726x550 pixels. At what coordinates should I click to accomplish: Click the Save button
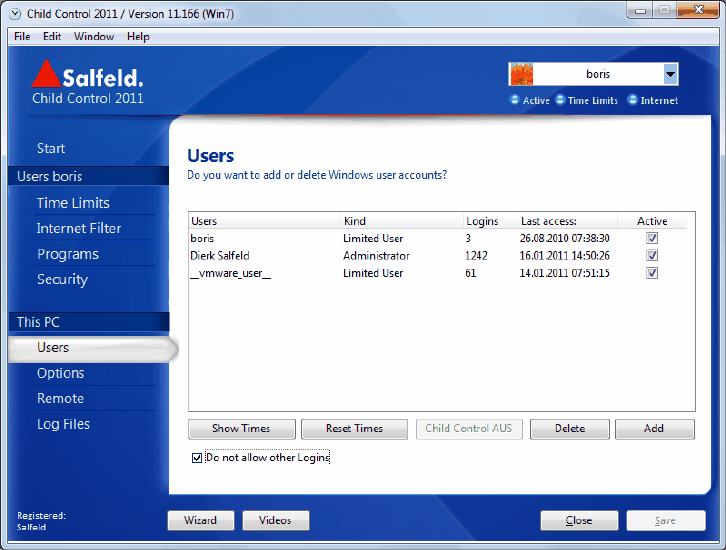(x=666, y=521)
